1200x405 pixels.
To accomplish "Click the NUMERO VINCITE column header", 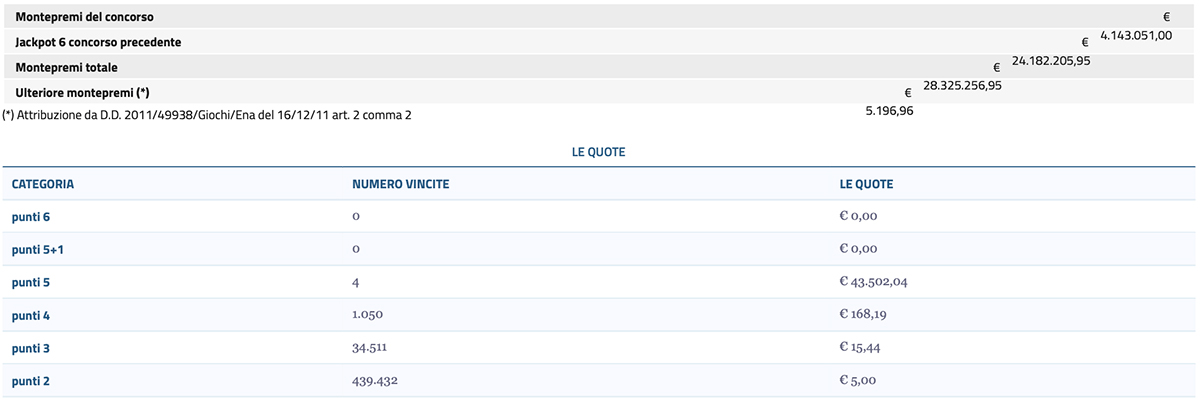I will (x=400, y=185).
